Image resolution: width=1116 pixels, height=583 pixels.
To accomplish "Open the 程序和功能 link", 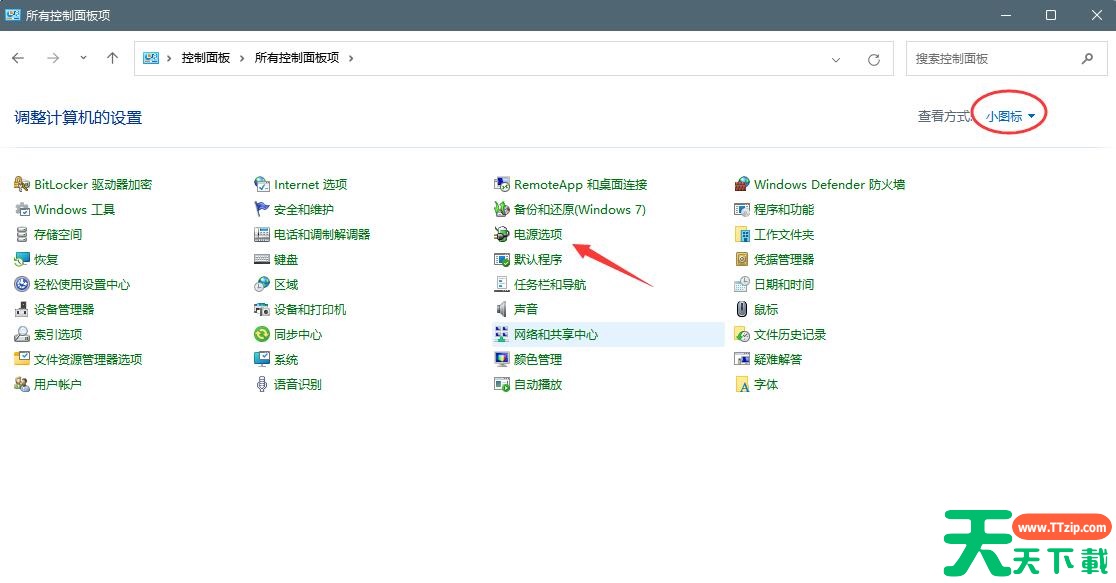I will click(x=784, y=209).
